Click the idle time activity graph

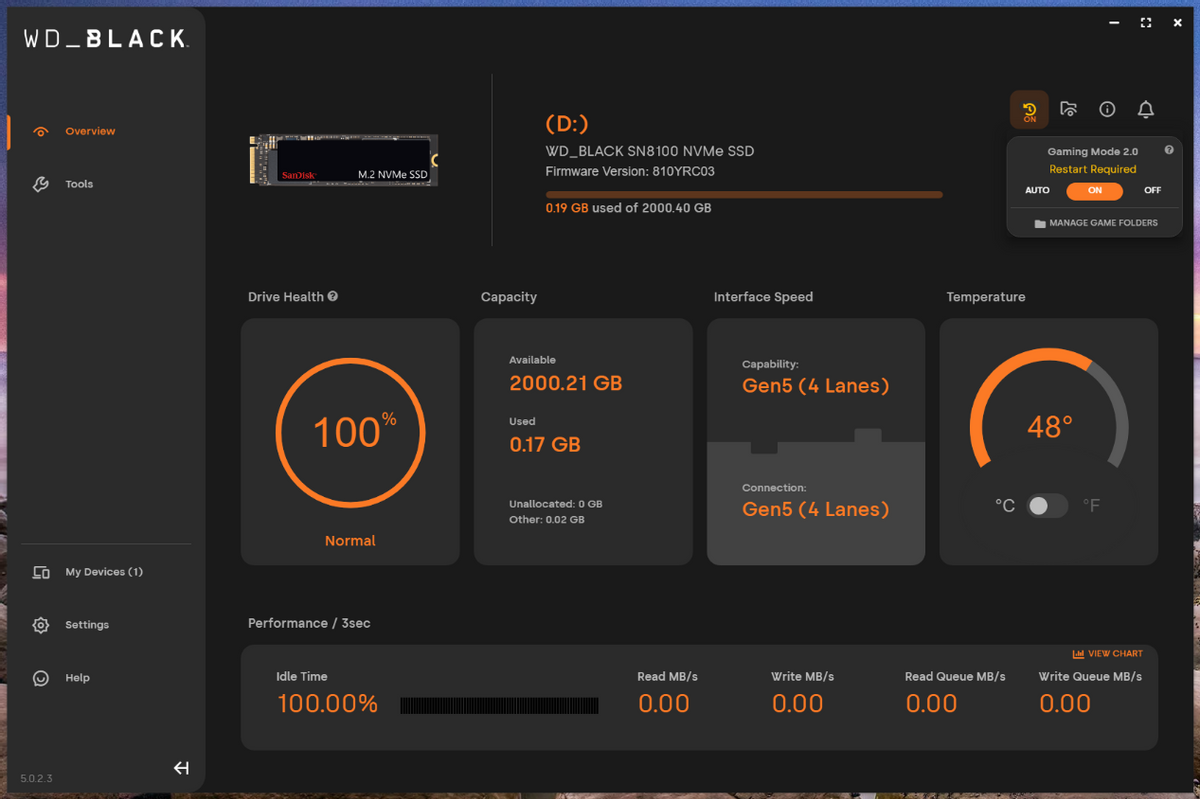point(499,706)
